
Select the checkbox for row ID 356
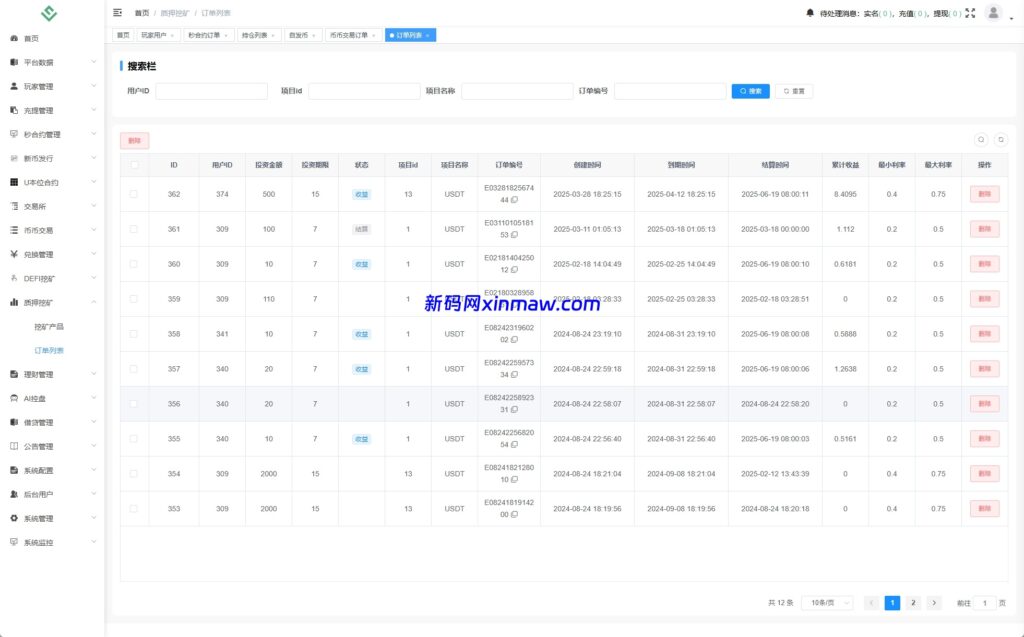tap(134, 404)
